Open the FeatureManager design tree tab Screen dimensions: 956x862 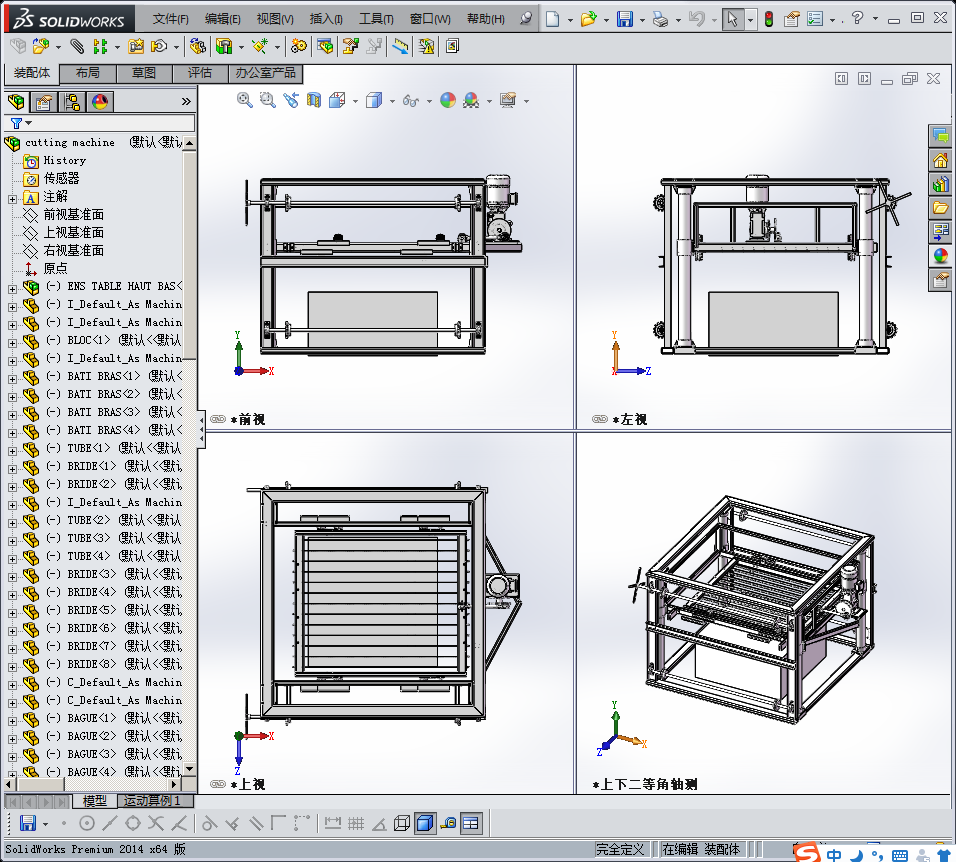pos(16,102)
